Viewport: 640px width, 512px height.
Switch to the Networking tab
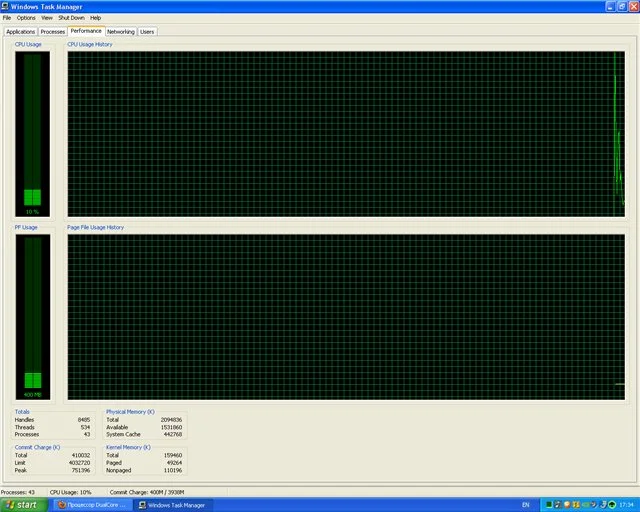pyautogui.click(x=121, y=31)
